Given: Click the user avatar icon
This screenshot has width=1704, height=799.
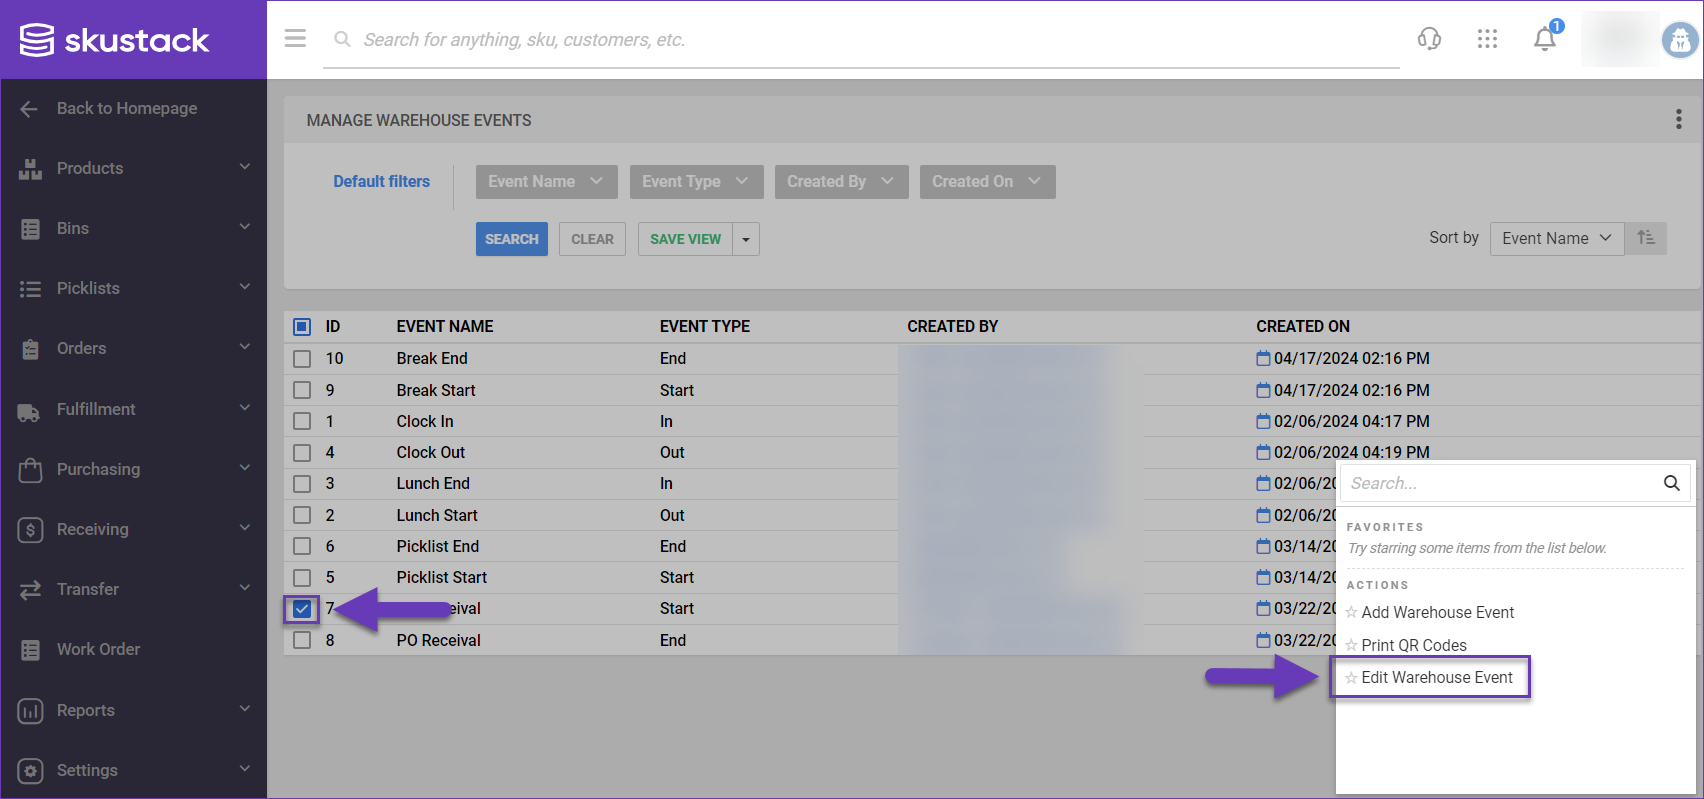Looking at the screenshot, I should [x=1679, y=40].
